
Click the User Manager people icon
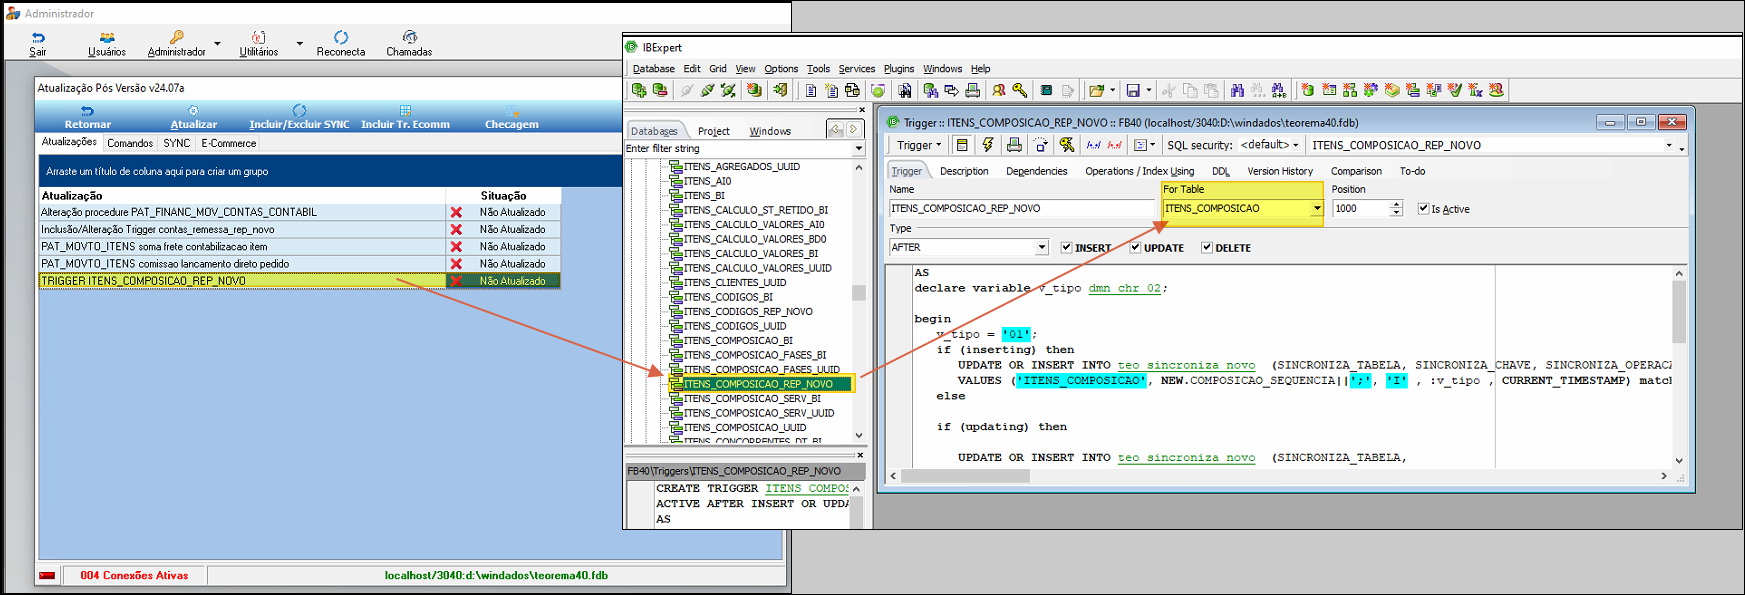point(998,90)
